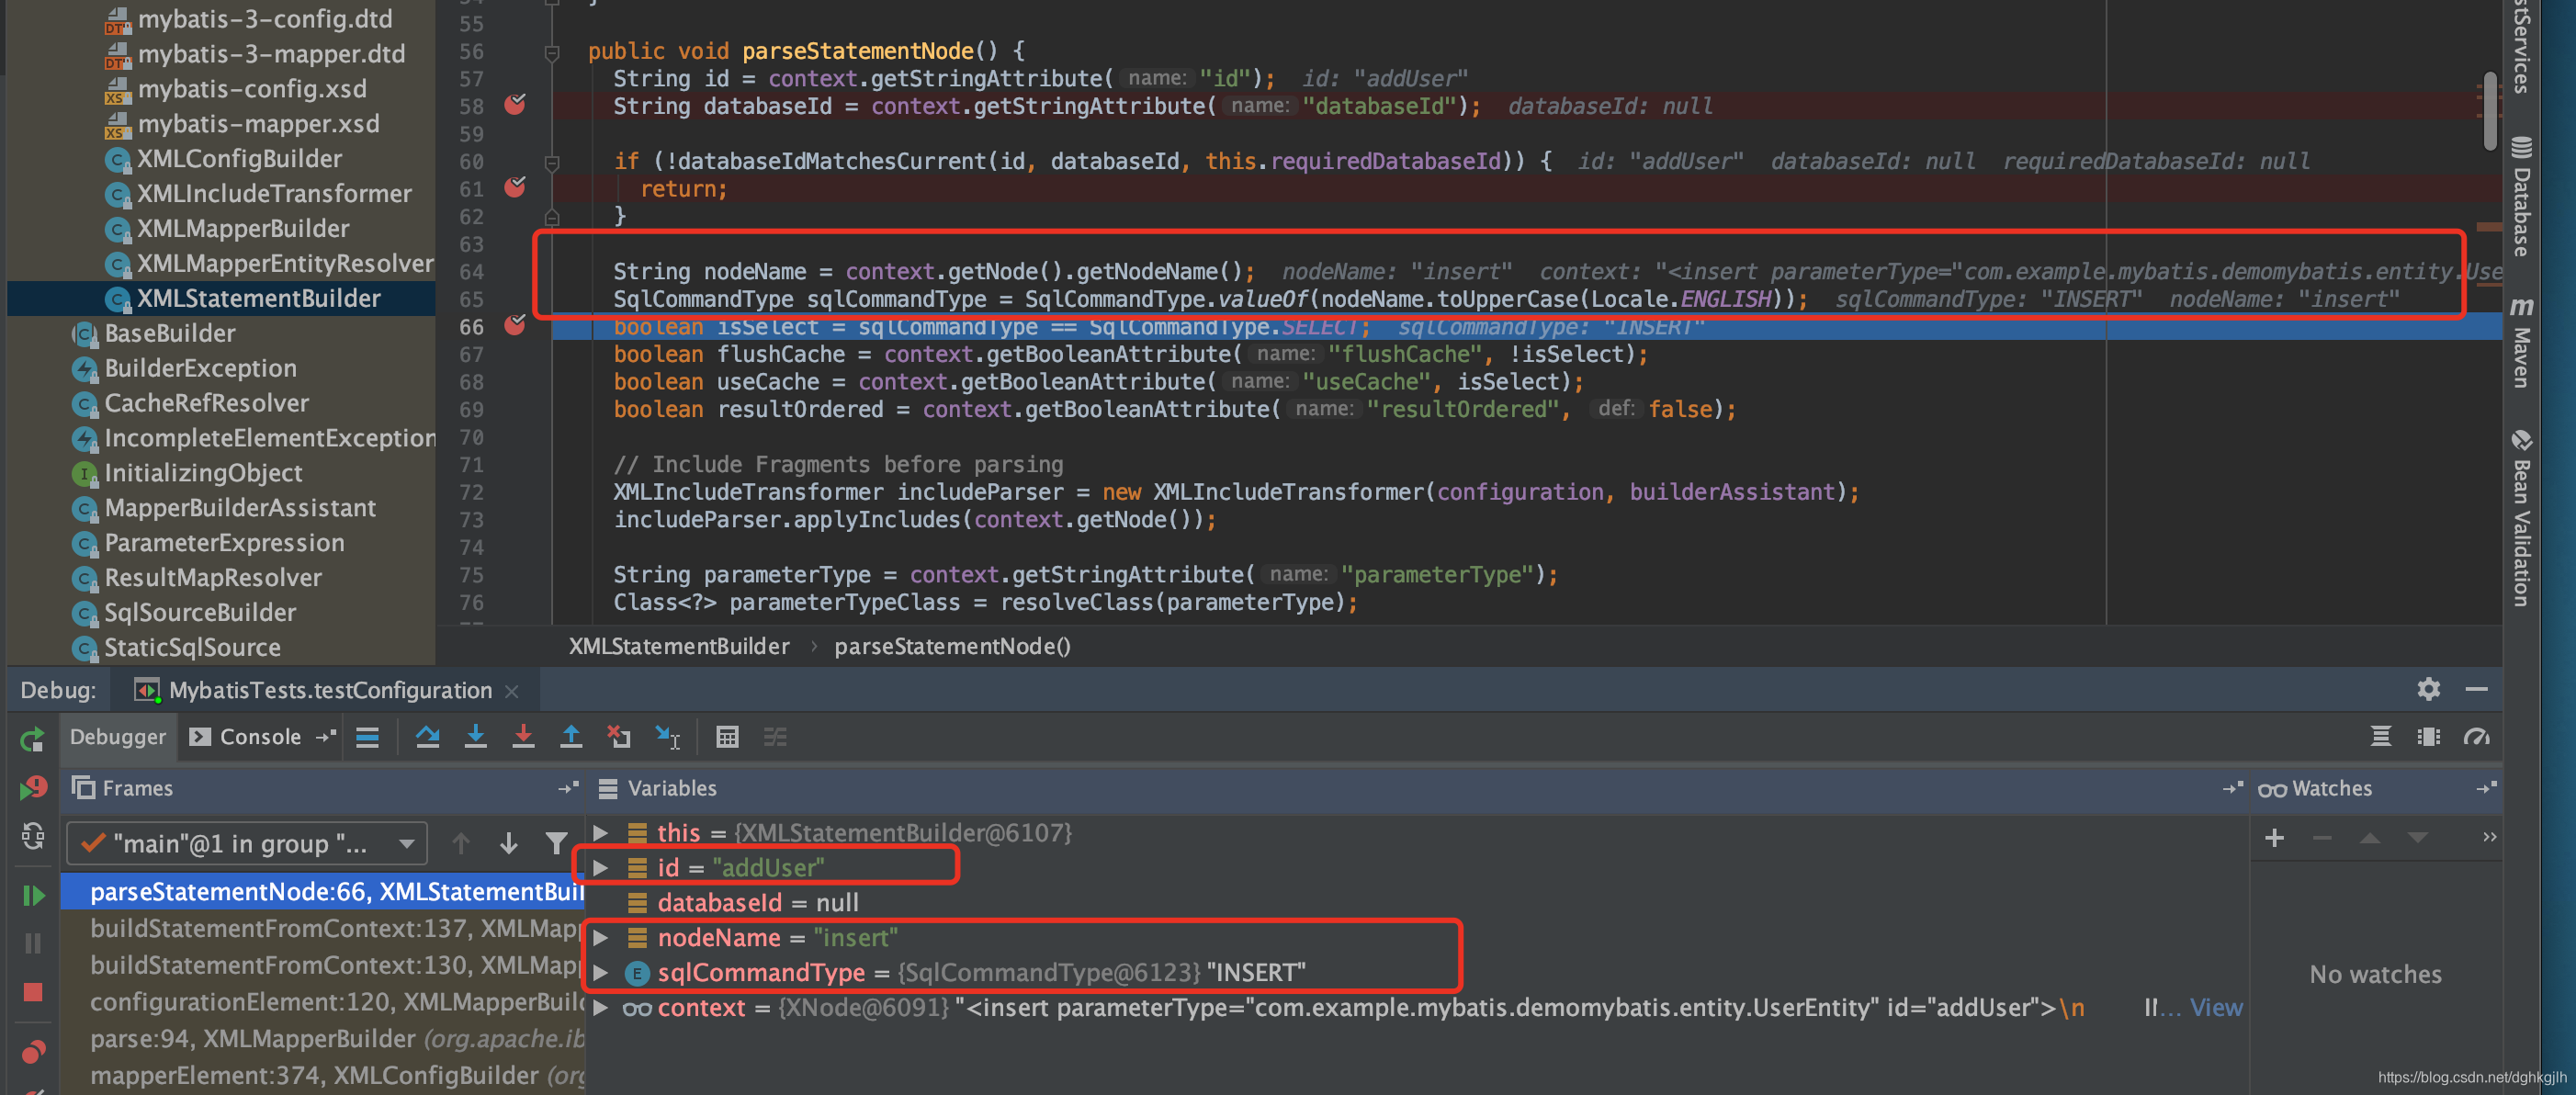2576x1095 pixels.
Task: Click the Step Over debugger icon
Action: coord(427,737)
